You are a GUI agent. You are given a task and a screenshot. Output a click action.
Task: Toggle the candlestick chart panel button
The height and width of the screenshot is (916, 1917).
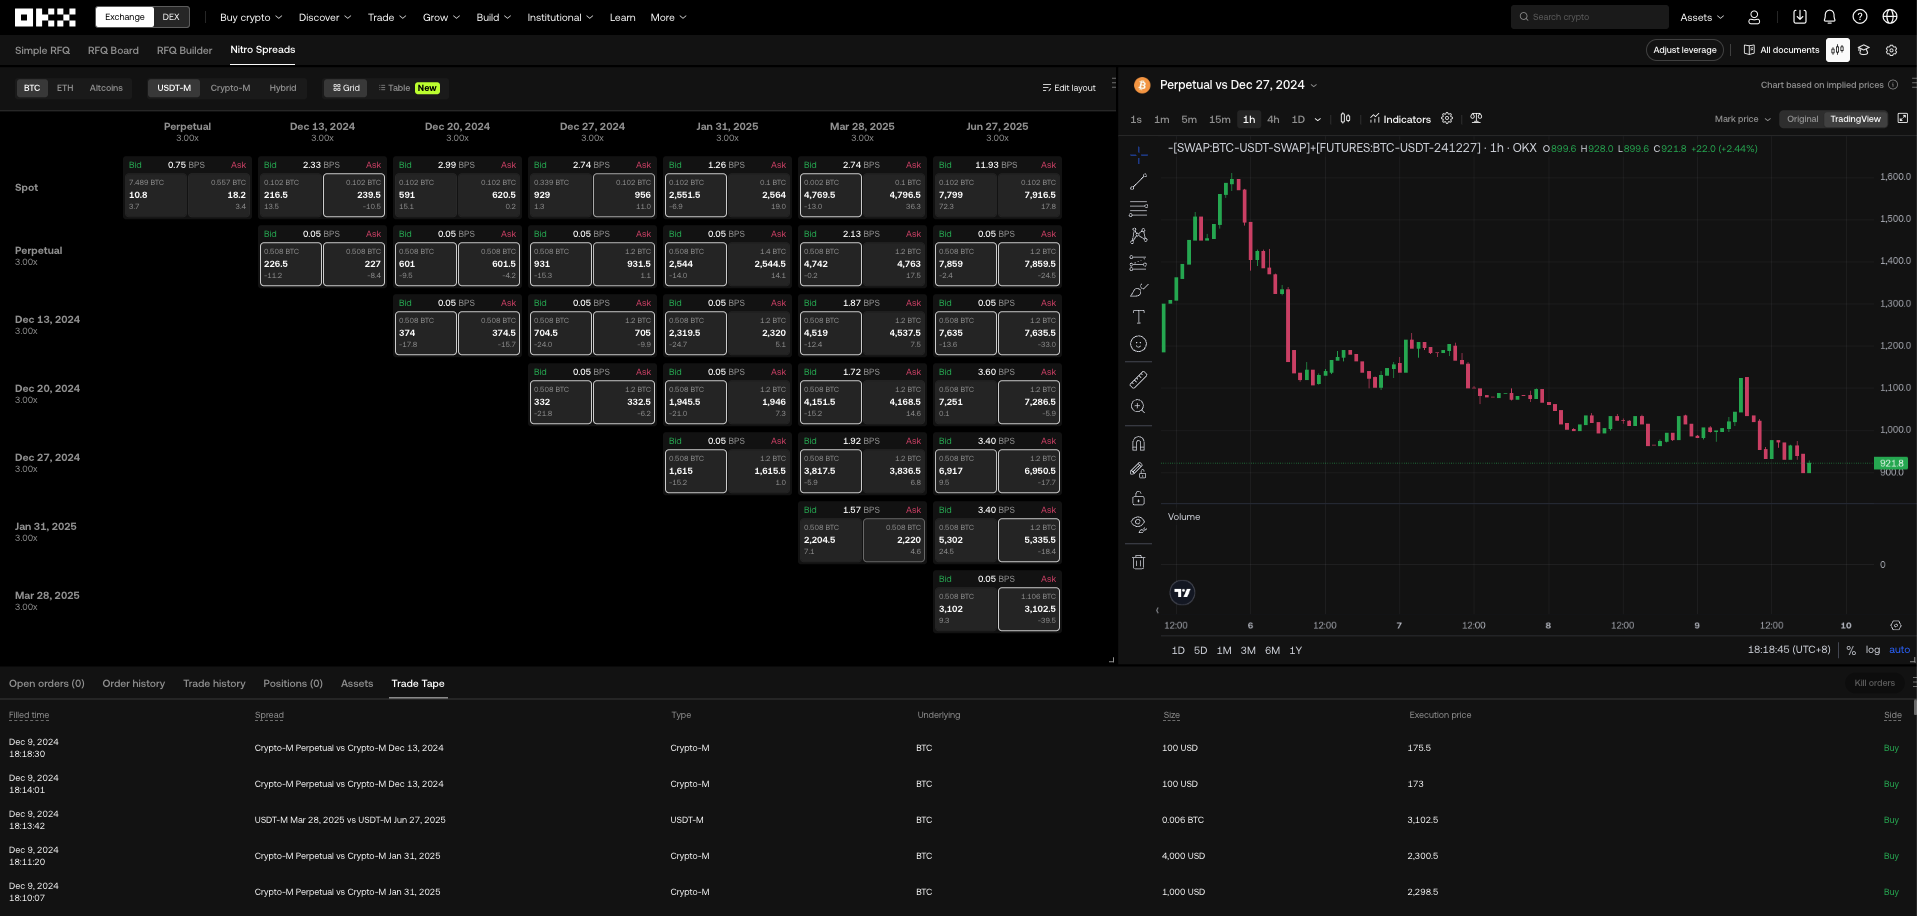click(1838, 50)
